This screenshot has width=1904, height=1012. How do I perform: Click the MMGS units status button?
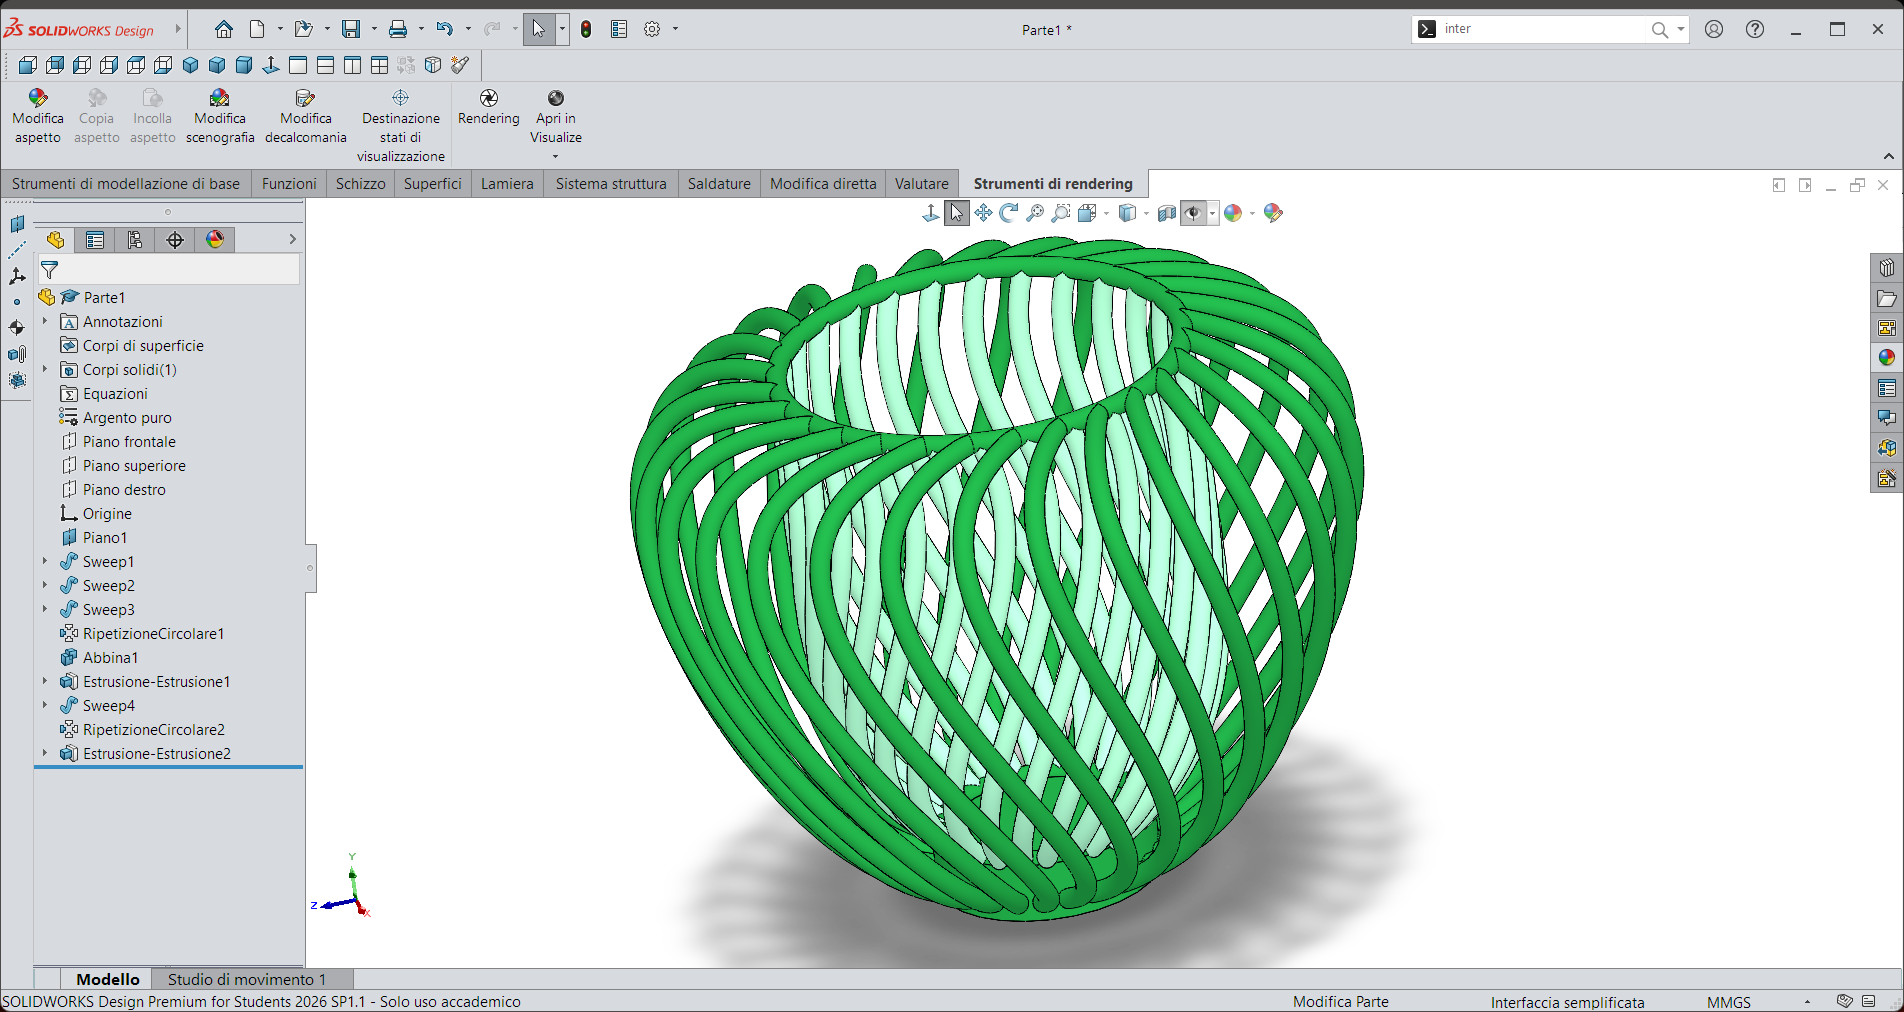pos(1729,1002)
